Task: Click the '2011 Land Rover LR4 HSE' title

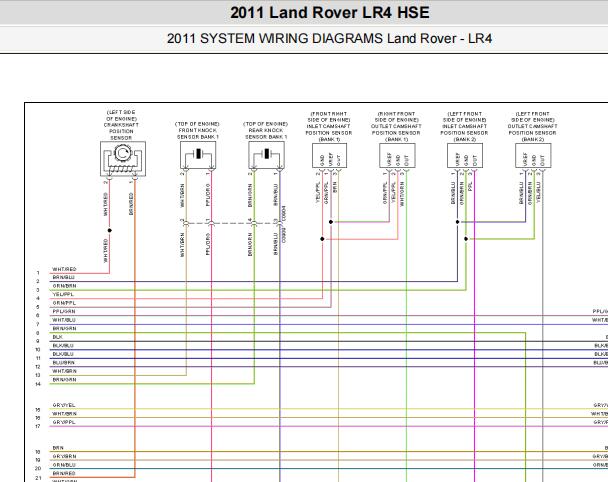Action: point(330,12)
